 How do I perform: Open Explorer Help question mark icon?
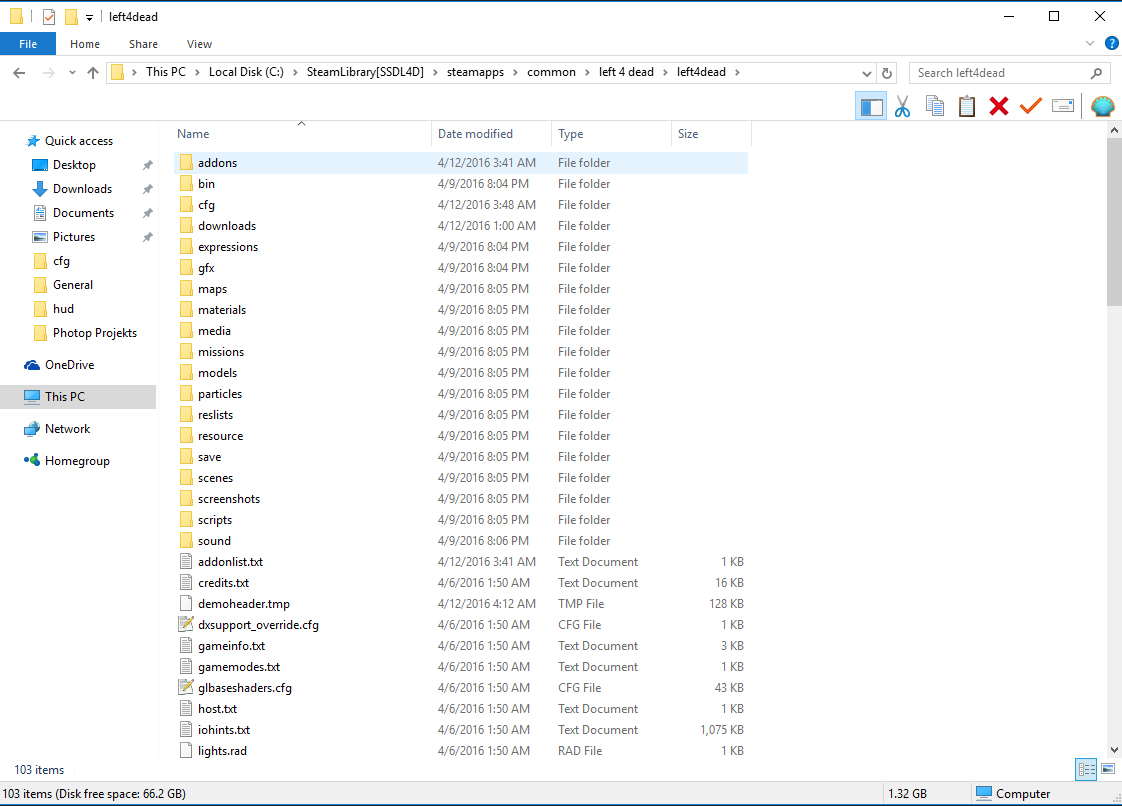[x=1112, y=44]
